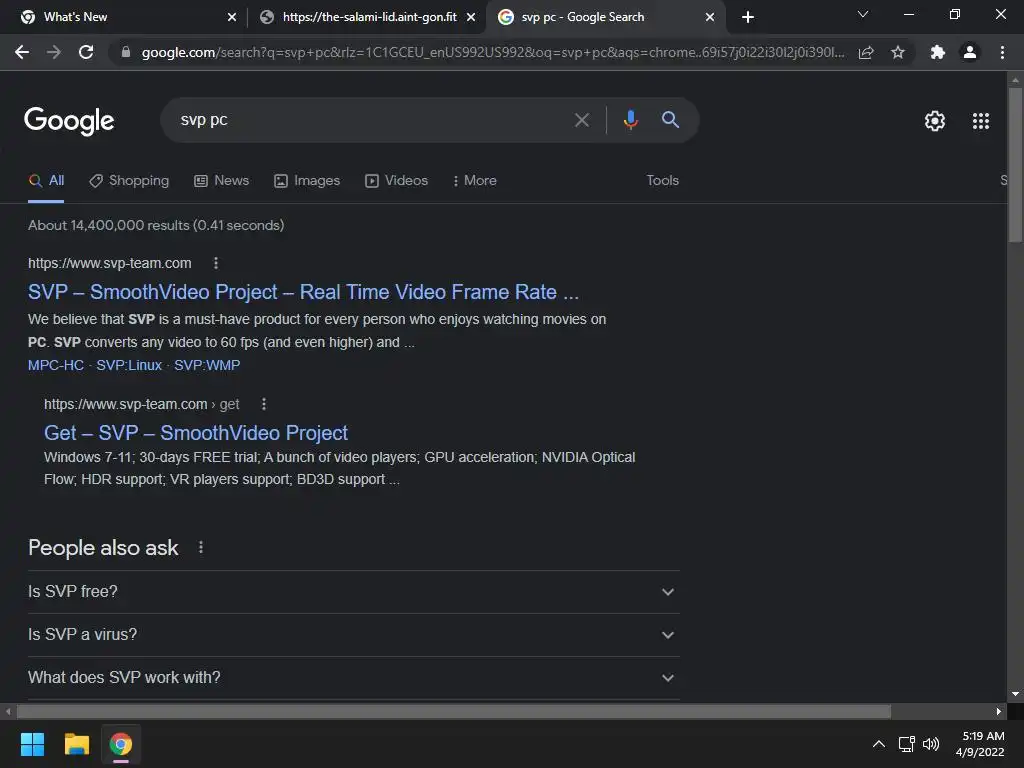This screenshot has width=1024, height=768.
Task: Open options for svp-team.com first result
Action: point(216,263)
